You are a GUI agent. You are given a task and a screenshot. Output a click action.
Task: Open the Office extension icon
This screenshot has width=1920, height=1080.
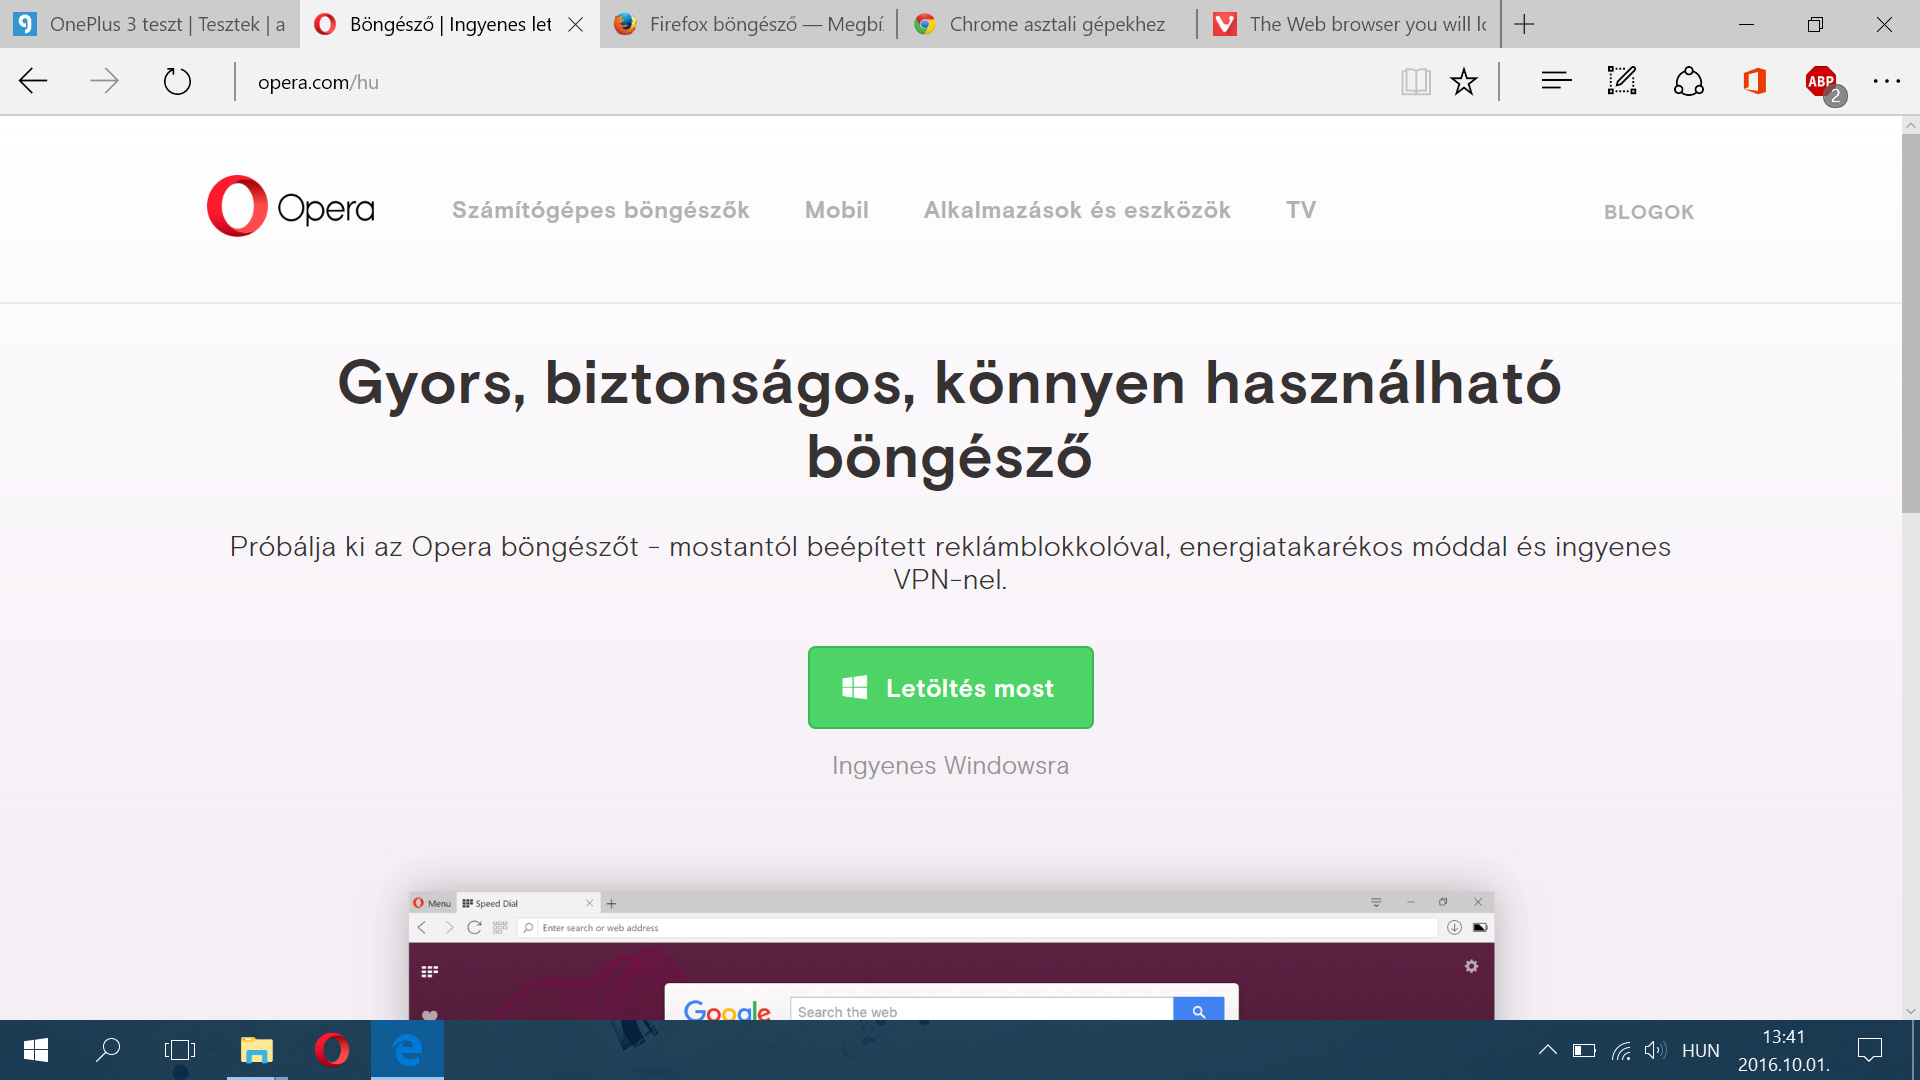coord(1755,81)
